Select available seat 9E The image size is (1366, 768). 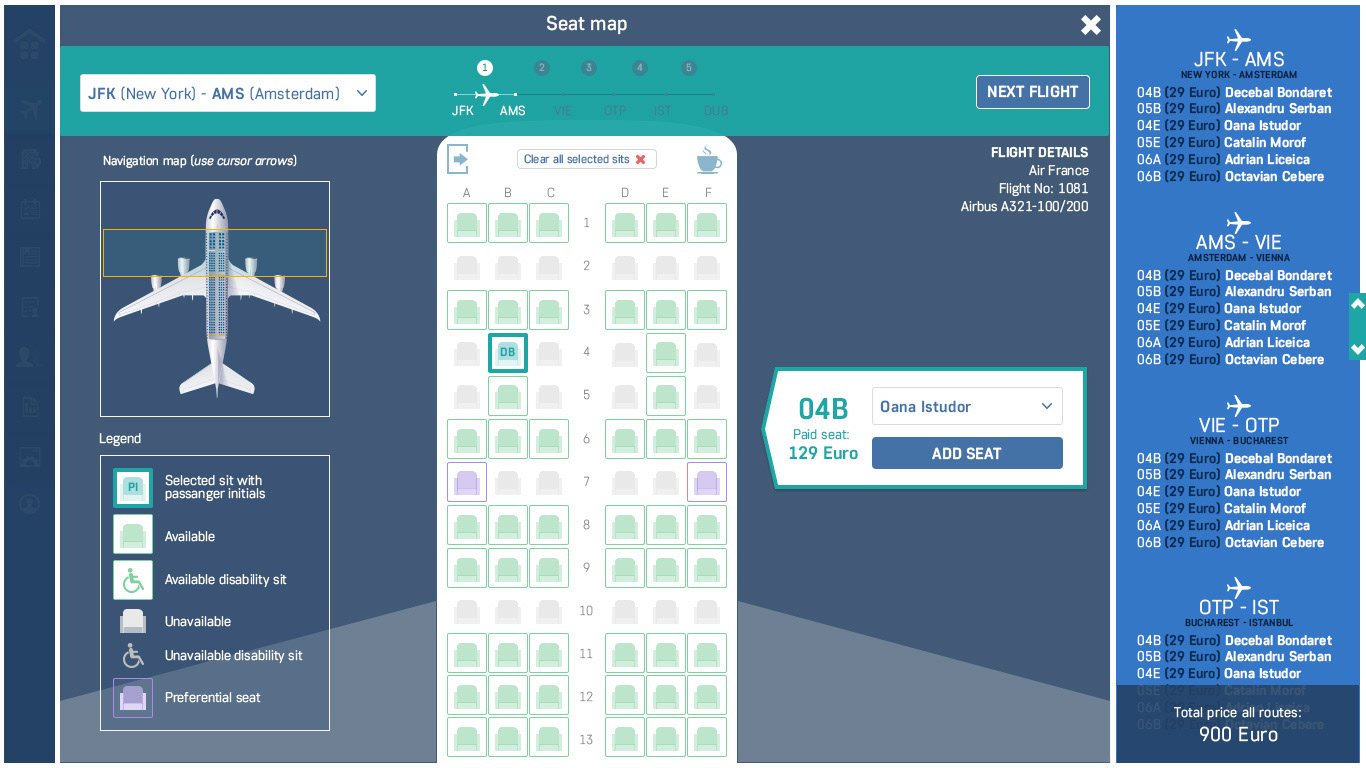click(666, 568)
